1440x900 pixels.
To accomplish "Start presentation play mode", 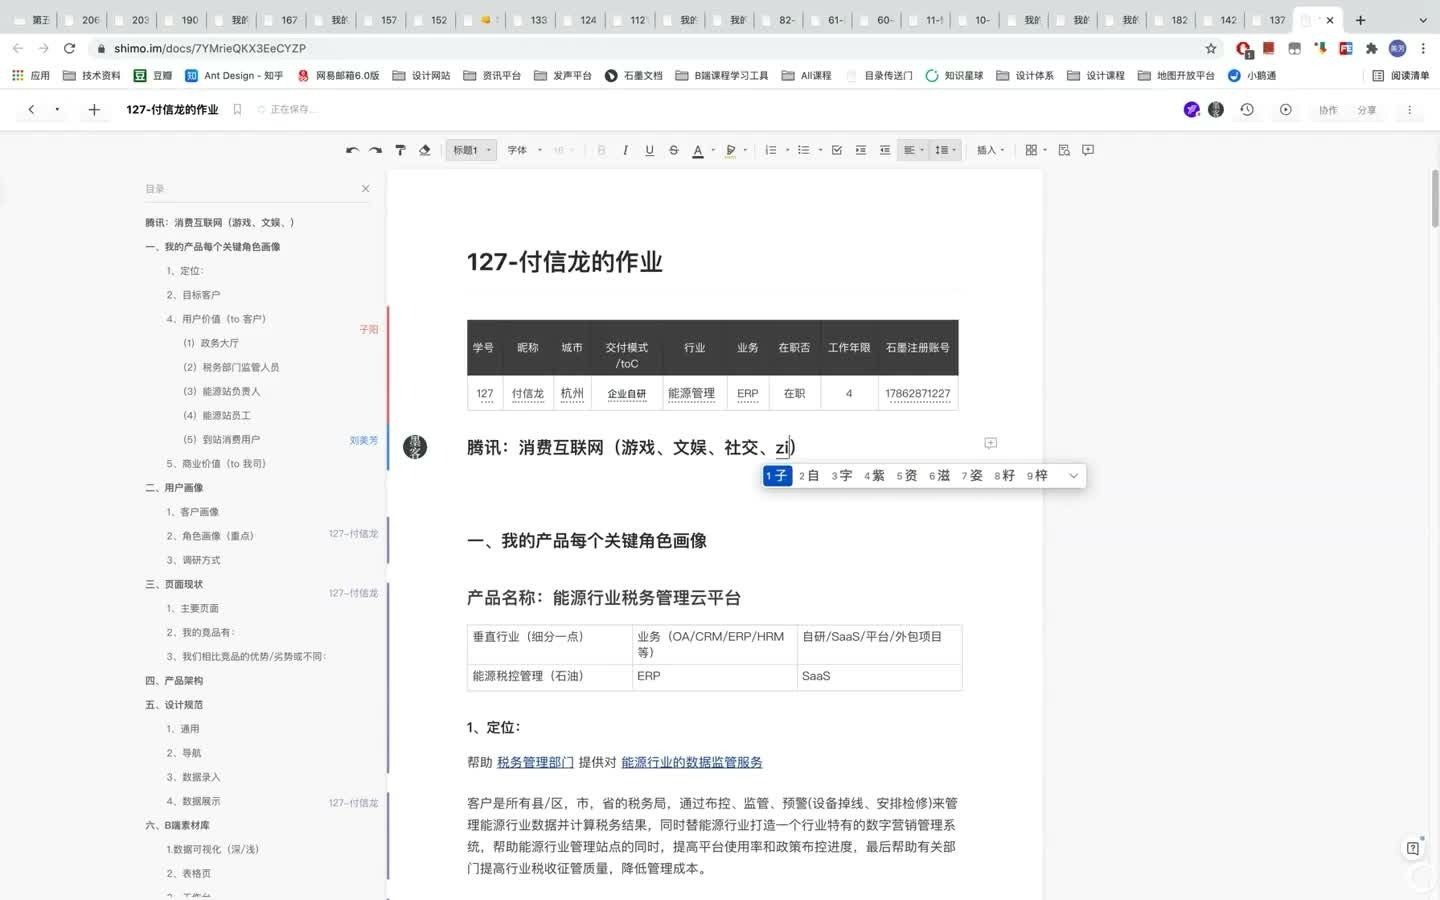I will click(1286, 110).
